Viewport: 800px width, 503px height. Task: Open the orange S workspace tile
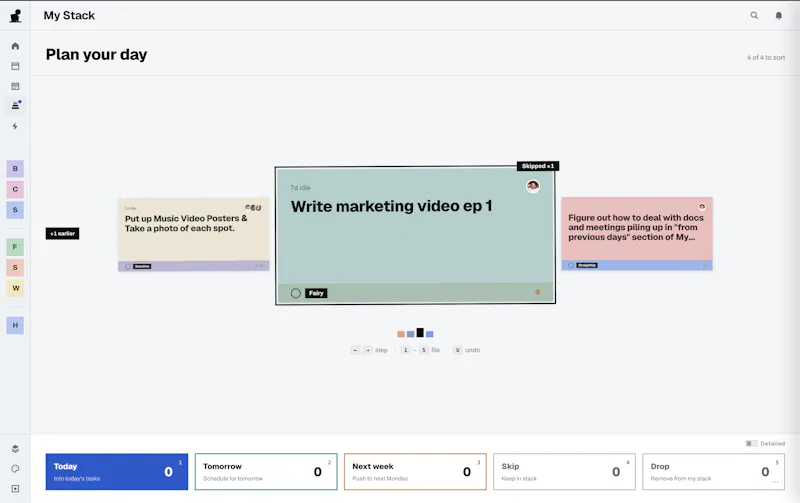pyautogui.click(x=15, y=267)
